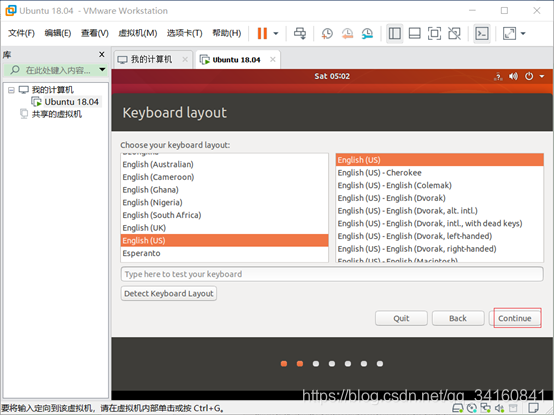Enter full screen mode icon
Viewport: 554px width, 415px height.
tap(434, 34)
